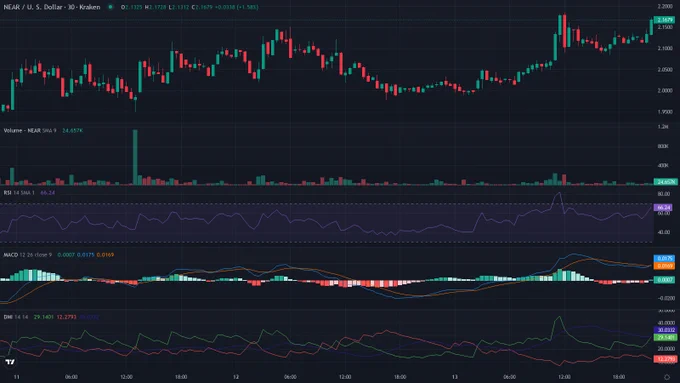Click NEAR / U. S. Dollar symbol title
Screen dimensions: 680x383
coord(52,7)
